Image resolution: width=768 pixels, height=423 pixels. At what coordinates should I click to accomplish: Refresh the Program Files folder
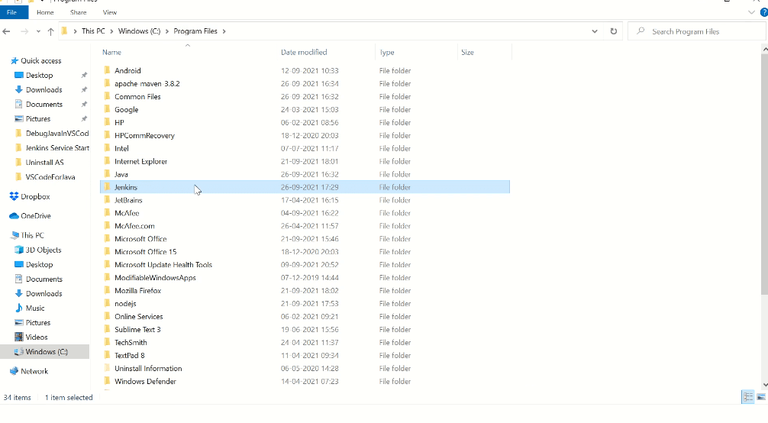[613, 31]
